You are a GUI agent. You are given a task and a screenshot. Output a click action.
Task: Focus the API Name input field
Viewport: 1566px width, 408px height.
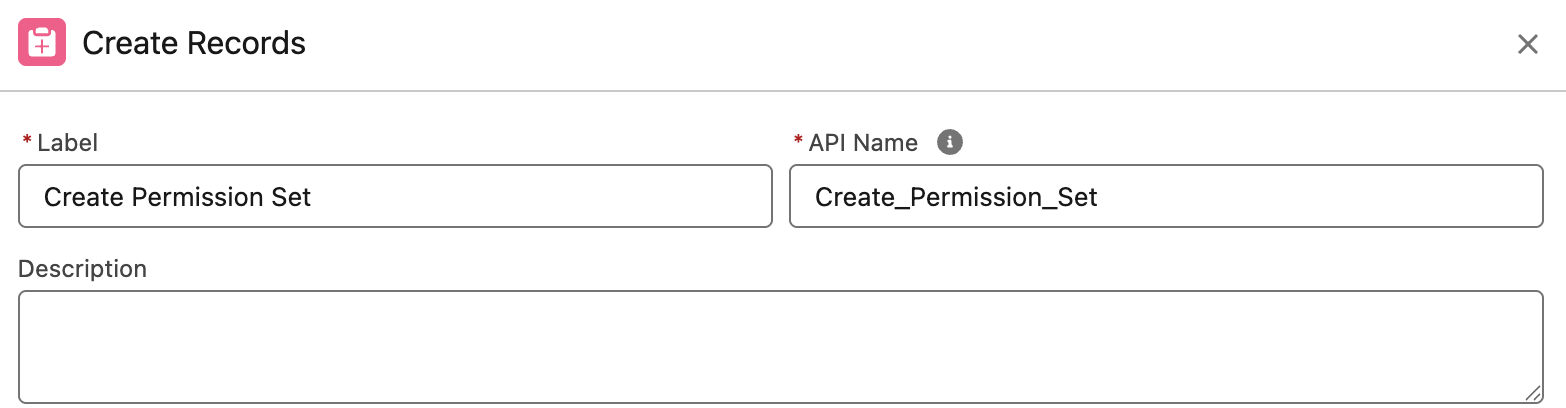1166,196
